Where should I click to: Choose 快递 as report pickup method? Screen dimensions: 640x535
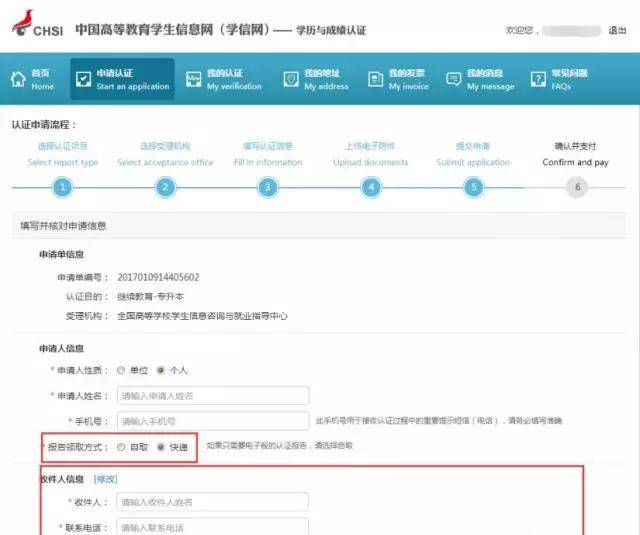click(x=161, y=447)
